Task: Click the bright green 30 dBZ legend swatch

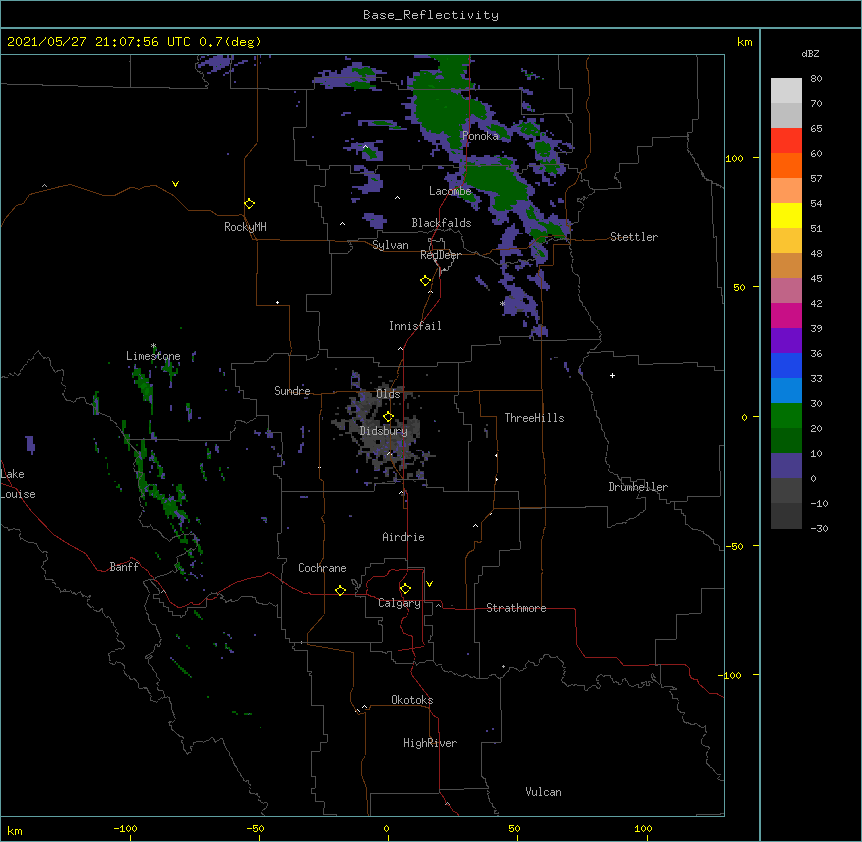Action: pyautogui.click(x=786, y=416)
